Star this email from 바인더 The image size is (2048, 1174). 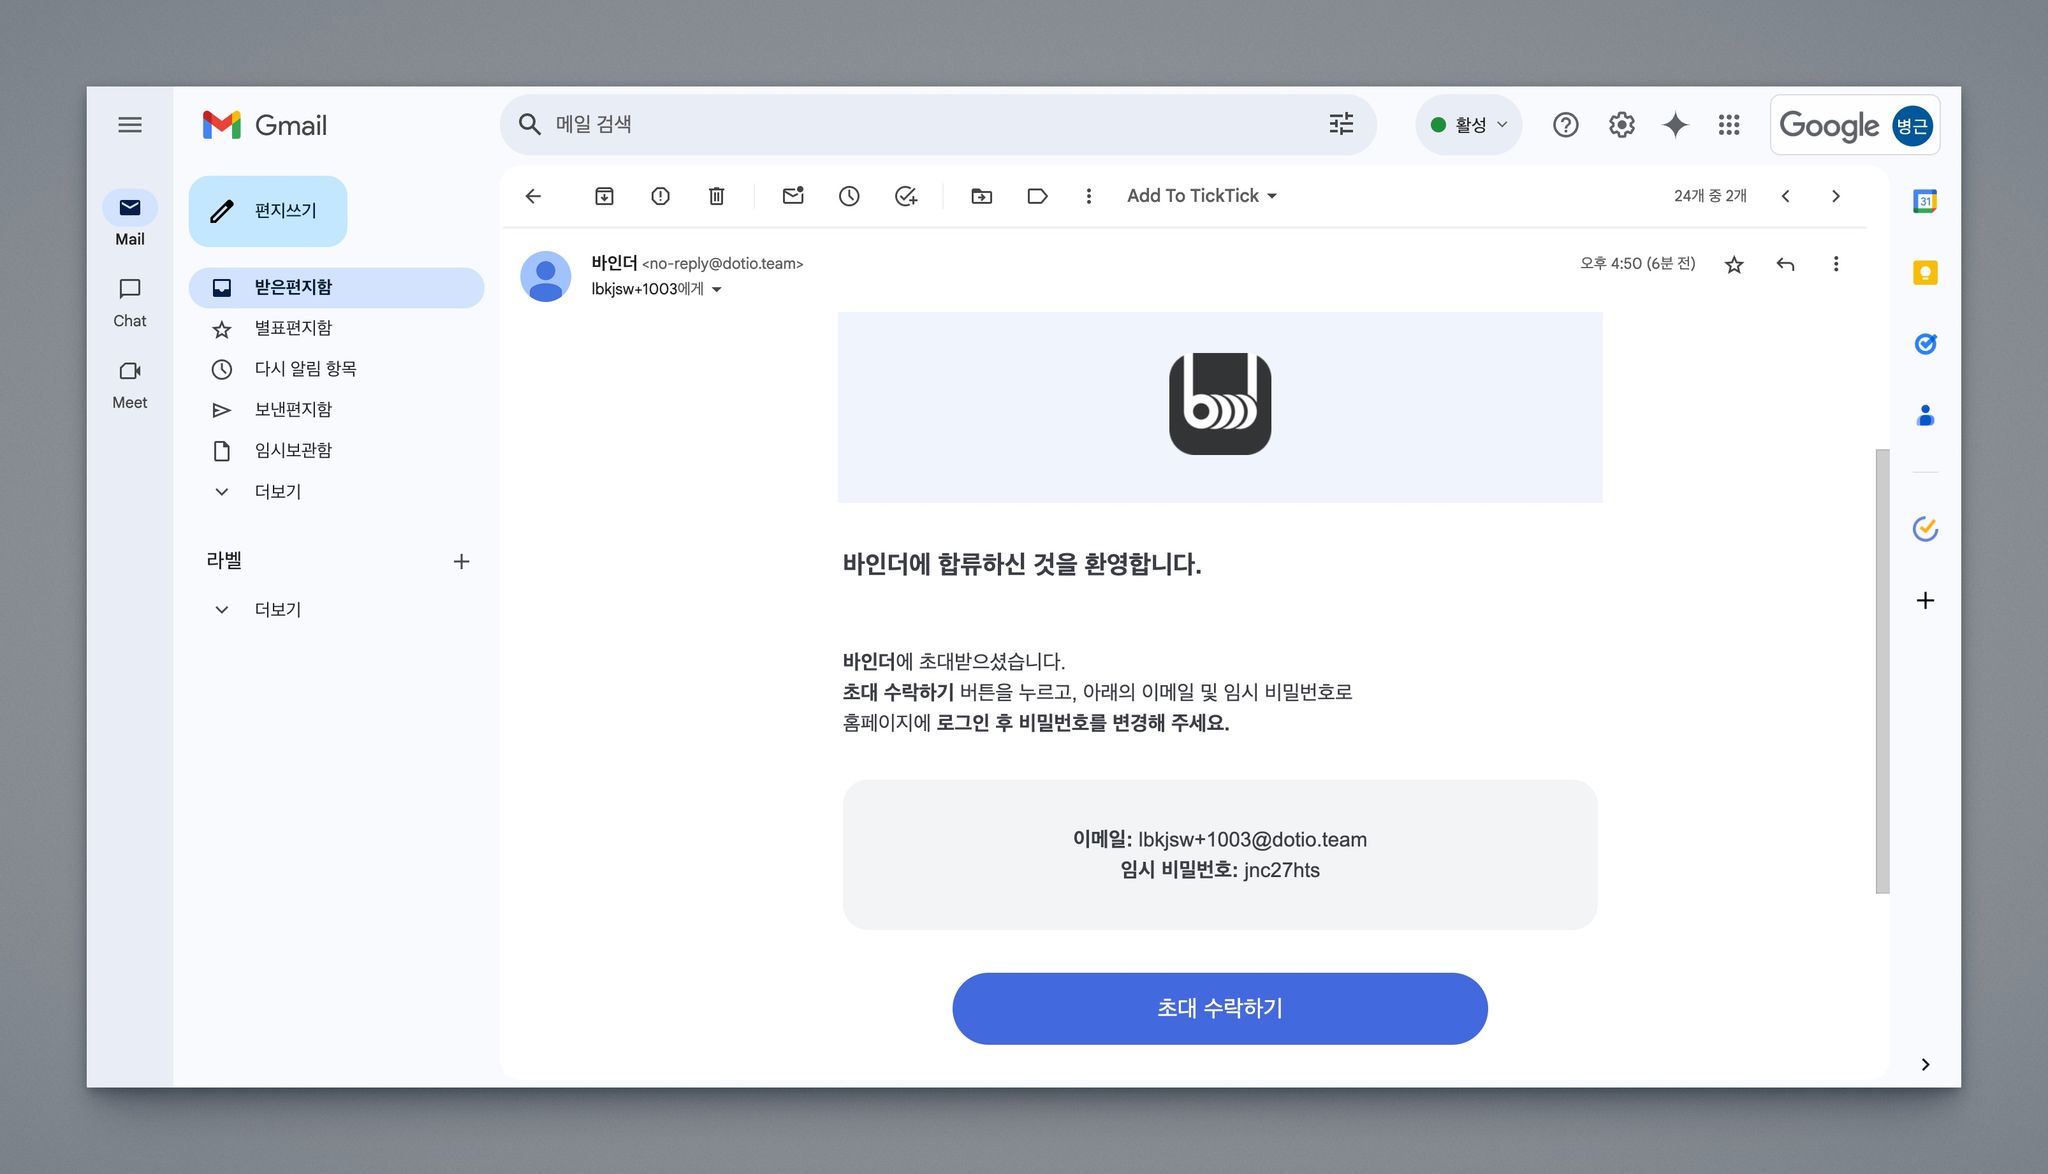[1734, 264]
